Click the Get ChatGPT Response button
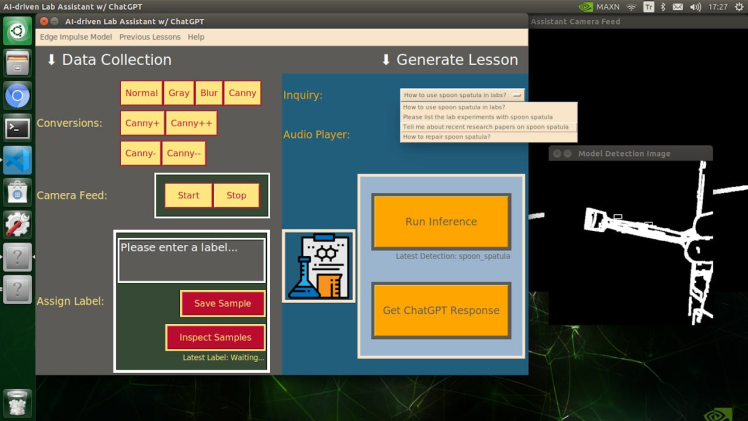Image resolution: width=748 pixels, height=421 pixels. pyautogui.click(x=441, y=310)
